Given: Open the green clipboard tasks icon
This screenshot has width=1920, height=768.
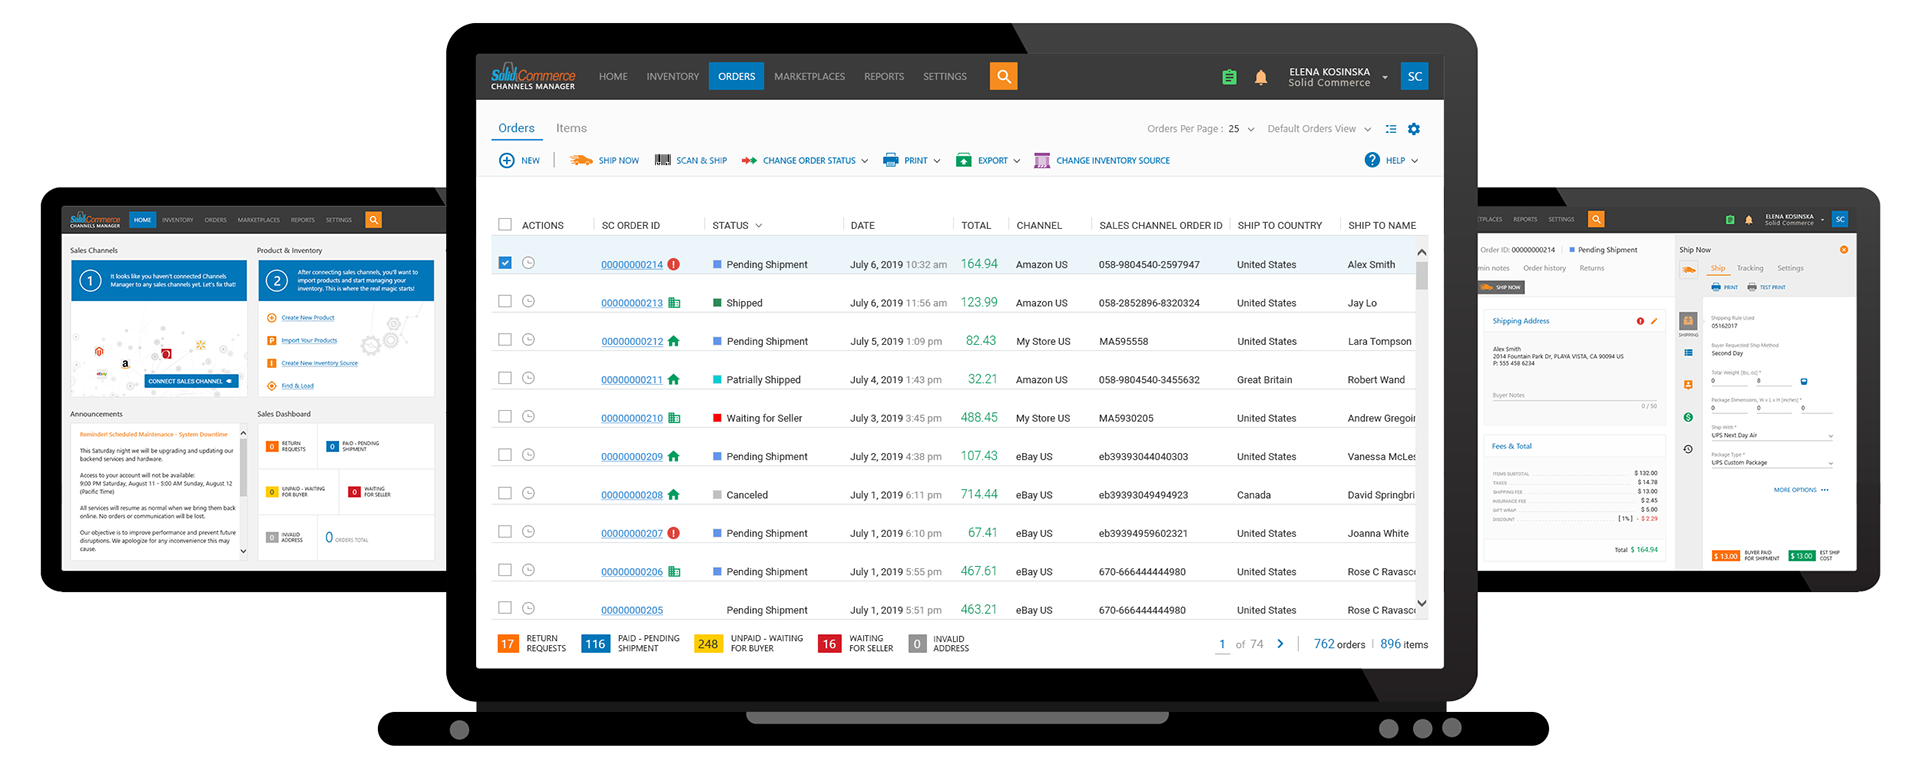Looking at the screenshot, I should [x=1229, y=77].
